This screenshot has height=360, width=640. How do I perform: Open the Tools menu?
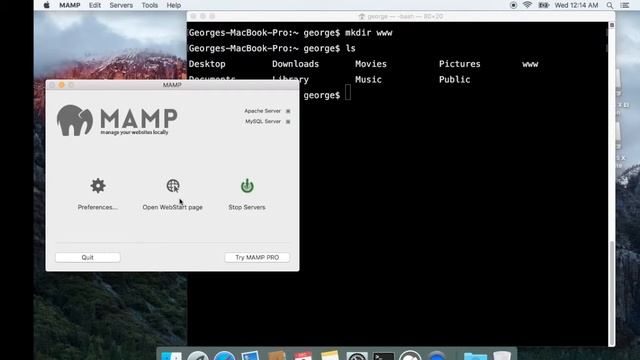point(149,5)
